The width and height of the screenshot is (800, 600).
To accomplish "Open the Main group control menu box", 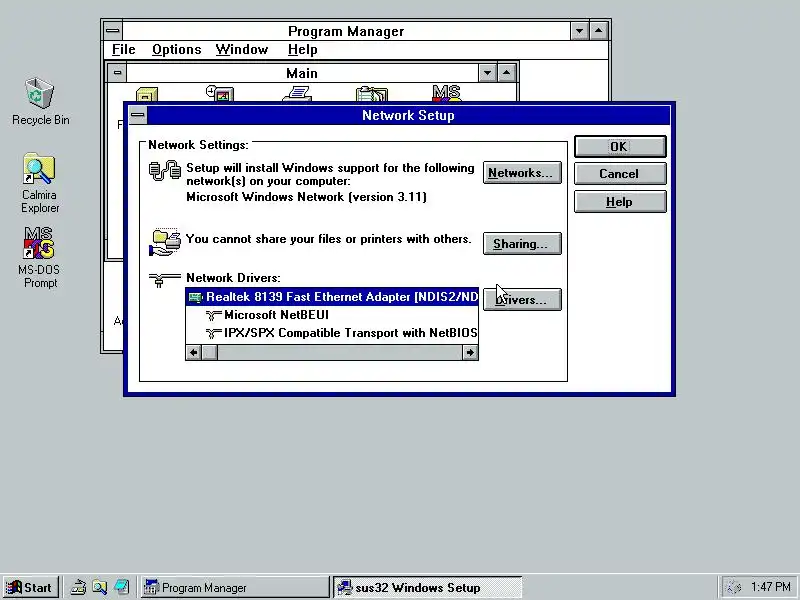I will click(x=117, y=73).
